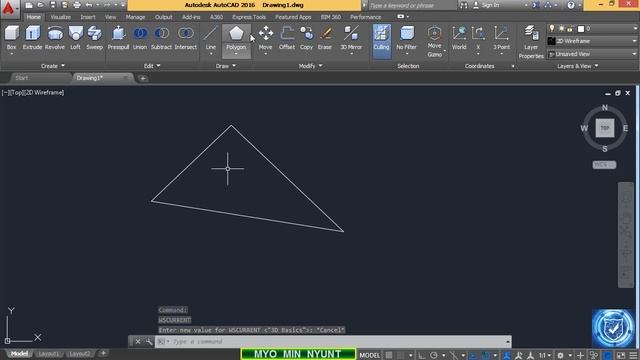Click MODEL space button in status bar
Image resolution: width=640 pixels, height=360 pixels.
pyautogui.click(x=369, y=355)
